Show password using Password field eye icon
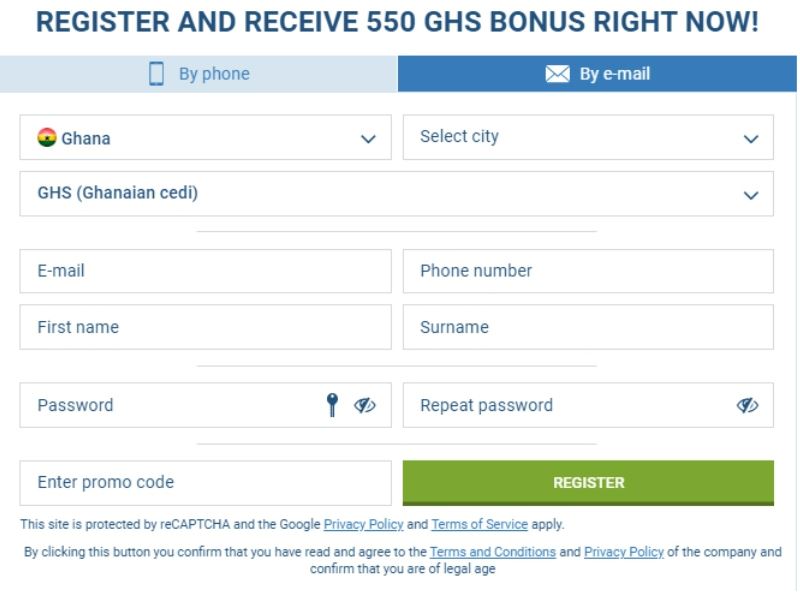Viewport: 800px width, 599px height. coord(364,405)
